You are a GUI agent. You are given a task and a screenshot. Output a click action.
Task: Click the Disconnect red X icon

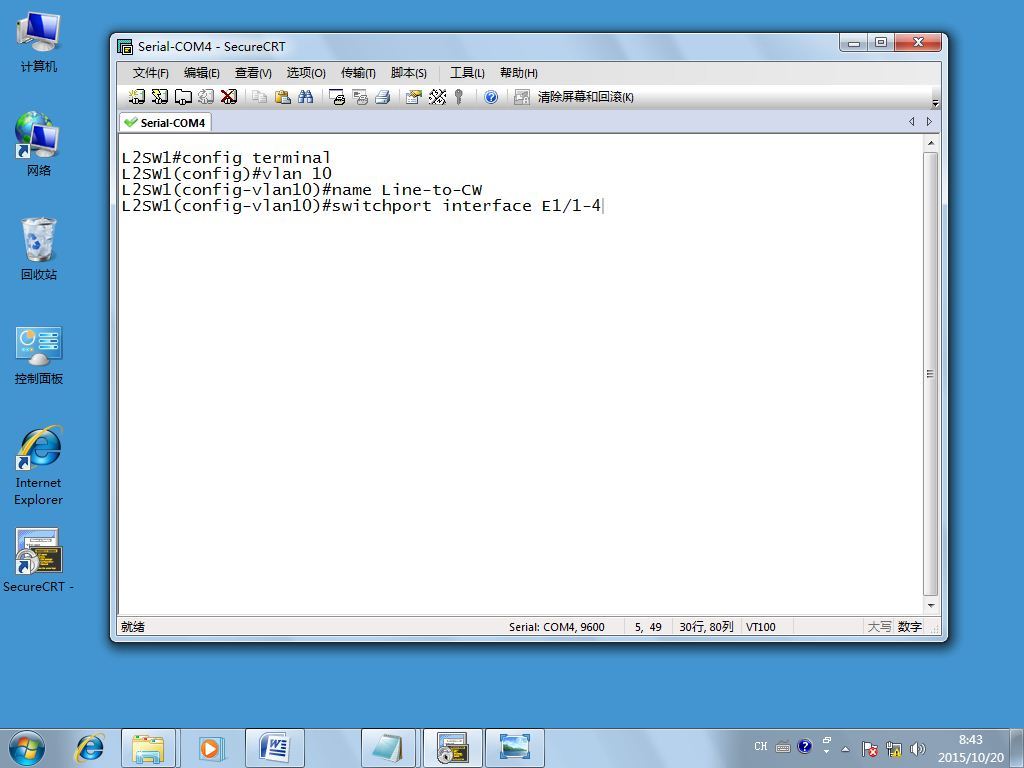[x=229, y=97]
